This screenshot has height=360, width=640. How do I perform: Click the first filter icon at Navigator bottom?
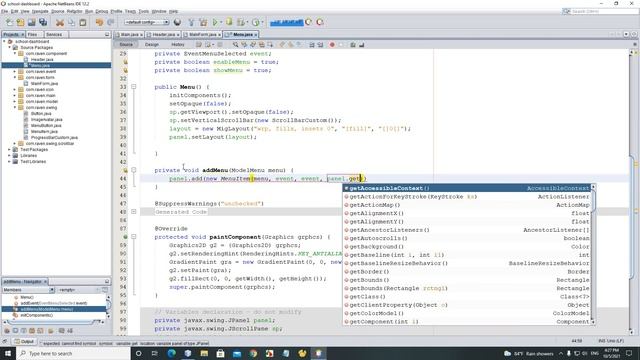[x=7, y=331]
